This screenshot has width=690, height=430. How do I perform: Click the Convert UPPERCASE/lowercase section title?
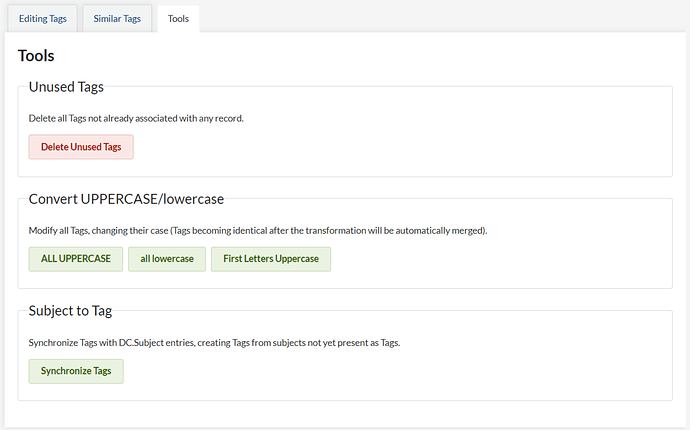tap(130, 199)
